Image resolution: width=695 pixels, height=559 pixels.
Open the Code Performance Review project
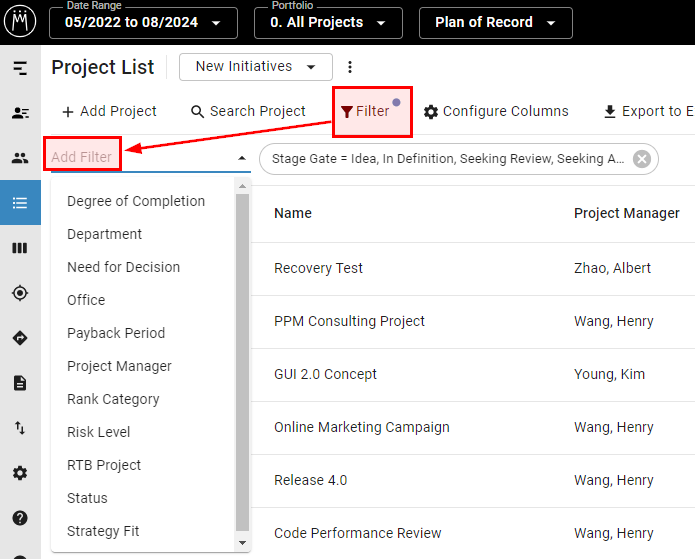[x=358, y=533]
